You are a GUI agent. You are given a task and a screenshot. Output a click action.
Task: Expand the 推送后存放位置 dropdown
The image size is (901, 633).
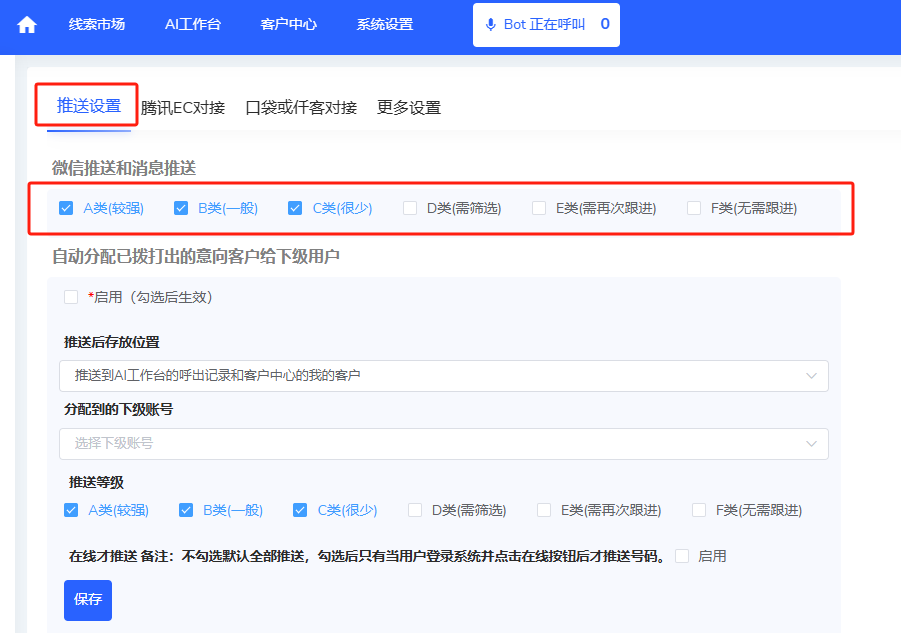443,376
